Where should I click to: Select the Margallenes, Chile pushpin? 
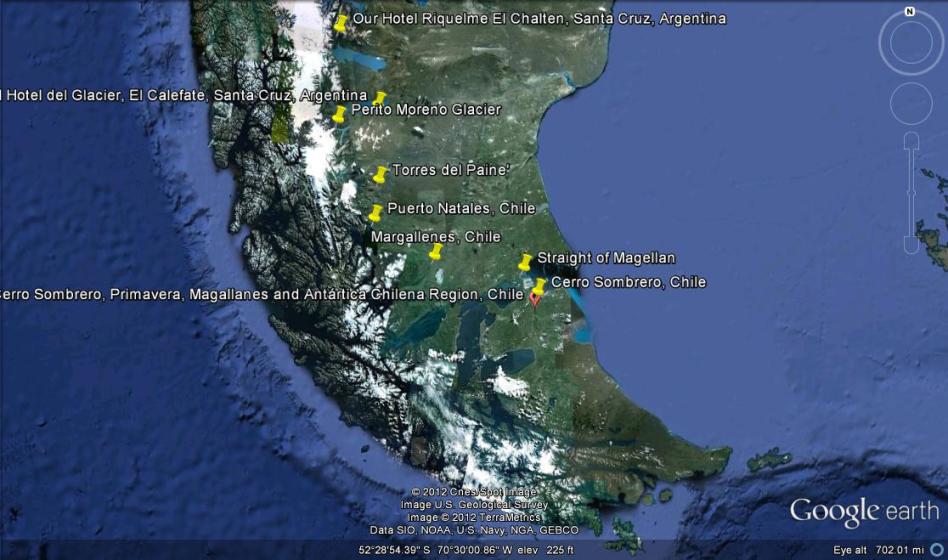[x=435, y=251]
